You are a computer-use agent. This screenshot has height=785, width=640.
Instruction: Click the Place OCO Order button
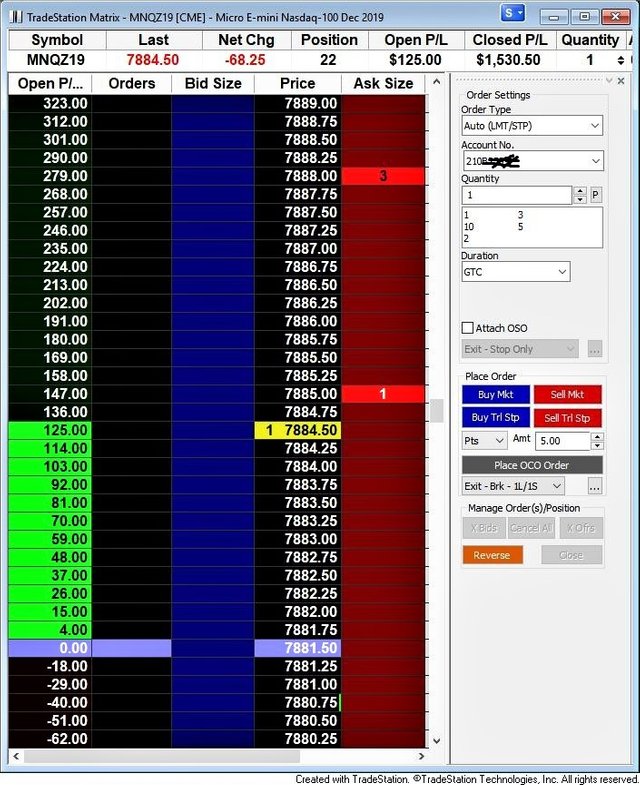point(532,465)
